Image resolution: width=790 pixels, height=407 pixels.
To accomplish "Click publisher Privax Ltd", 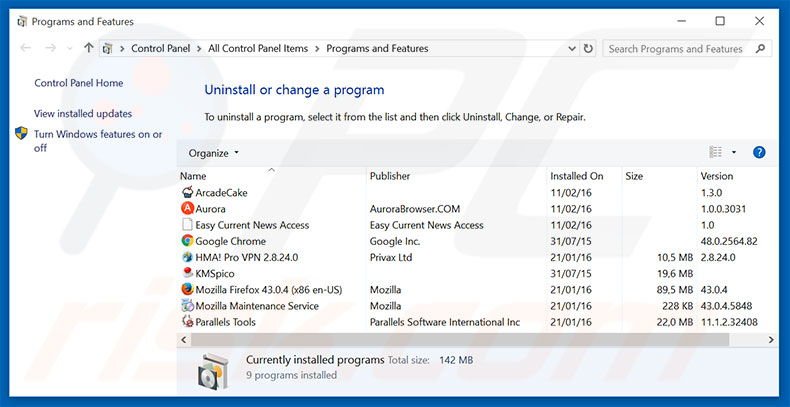I will tap(390, 257).
